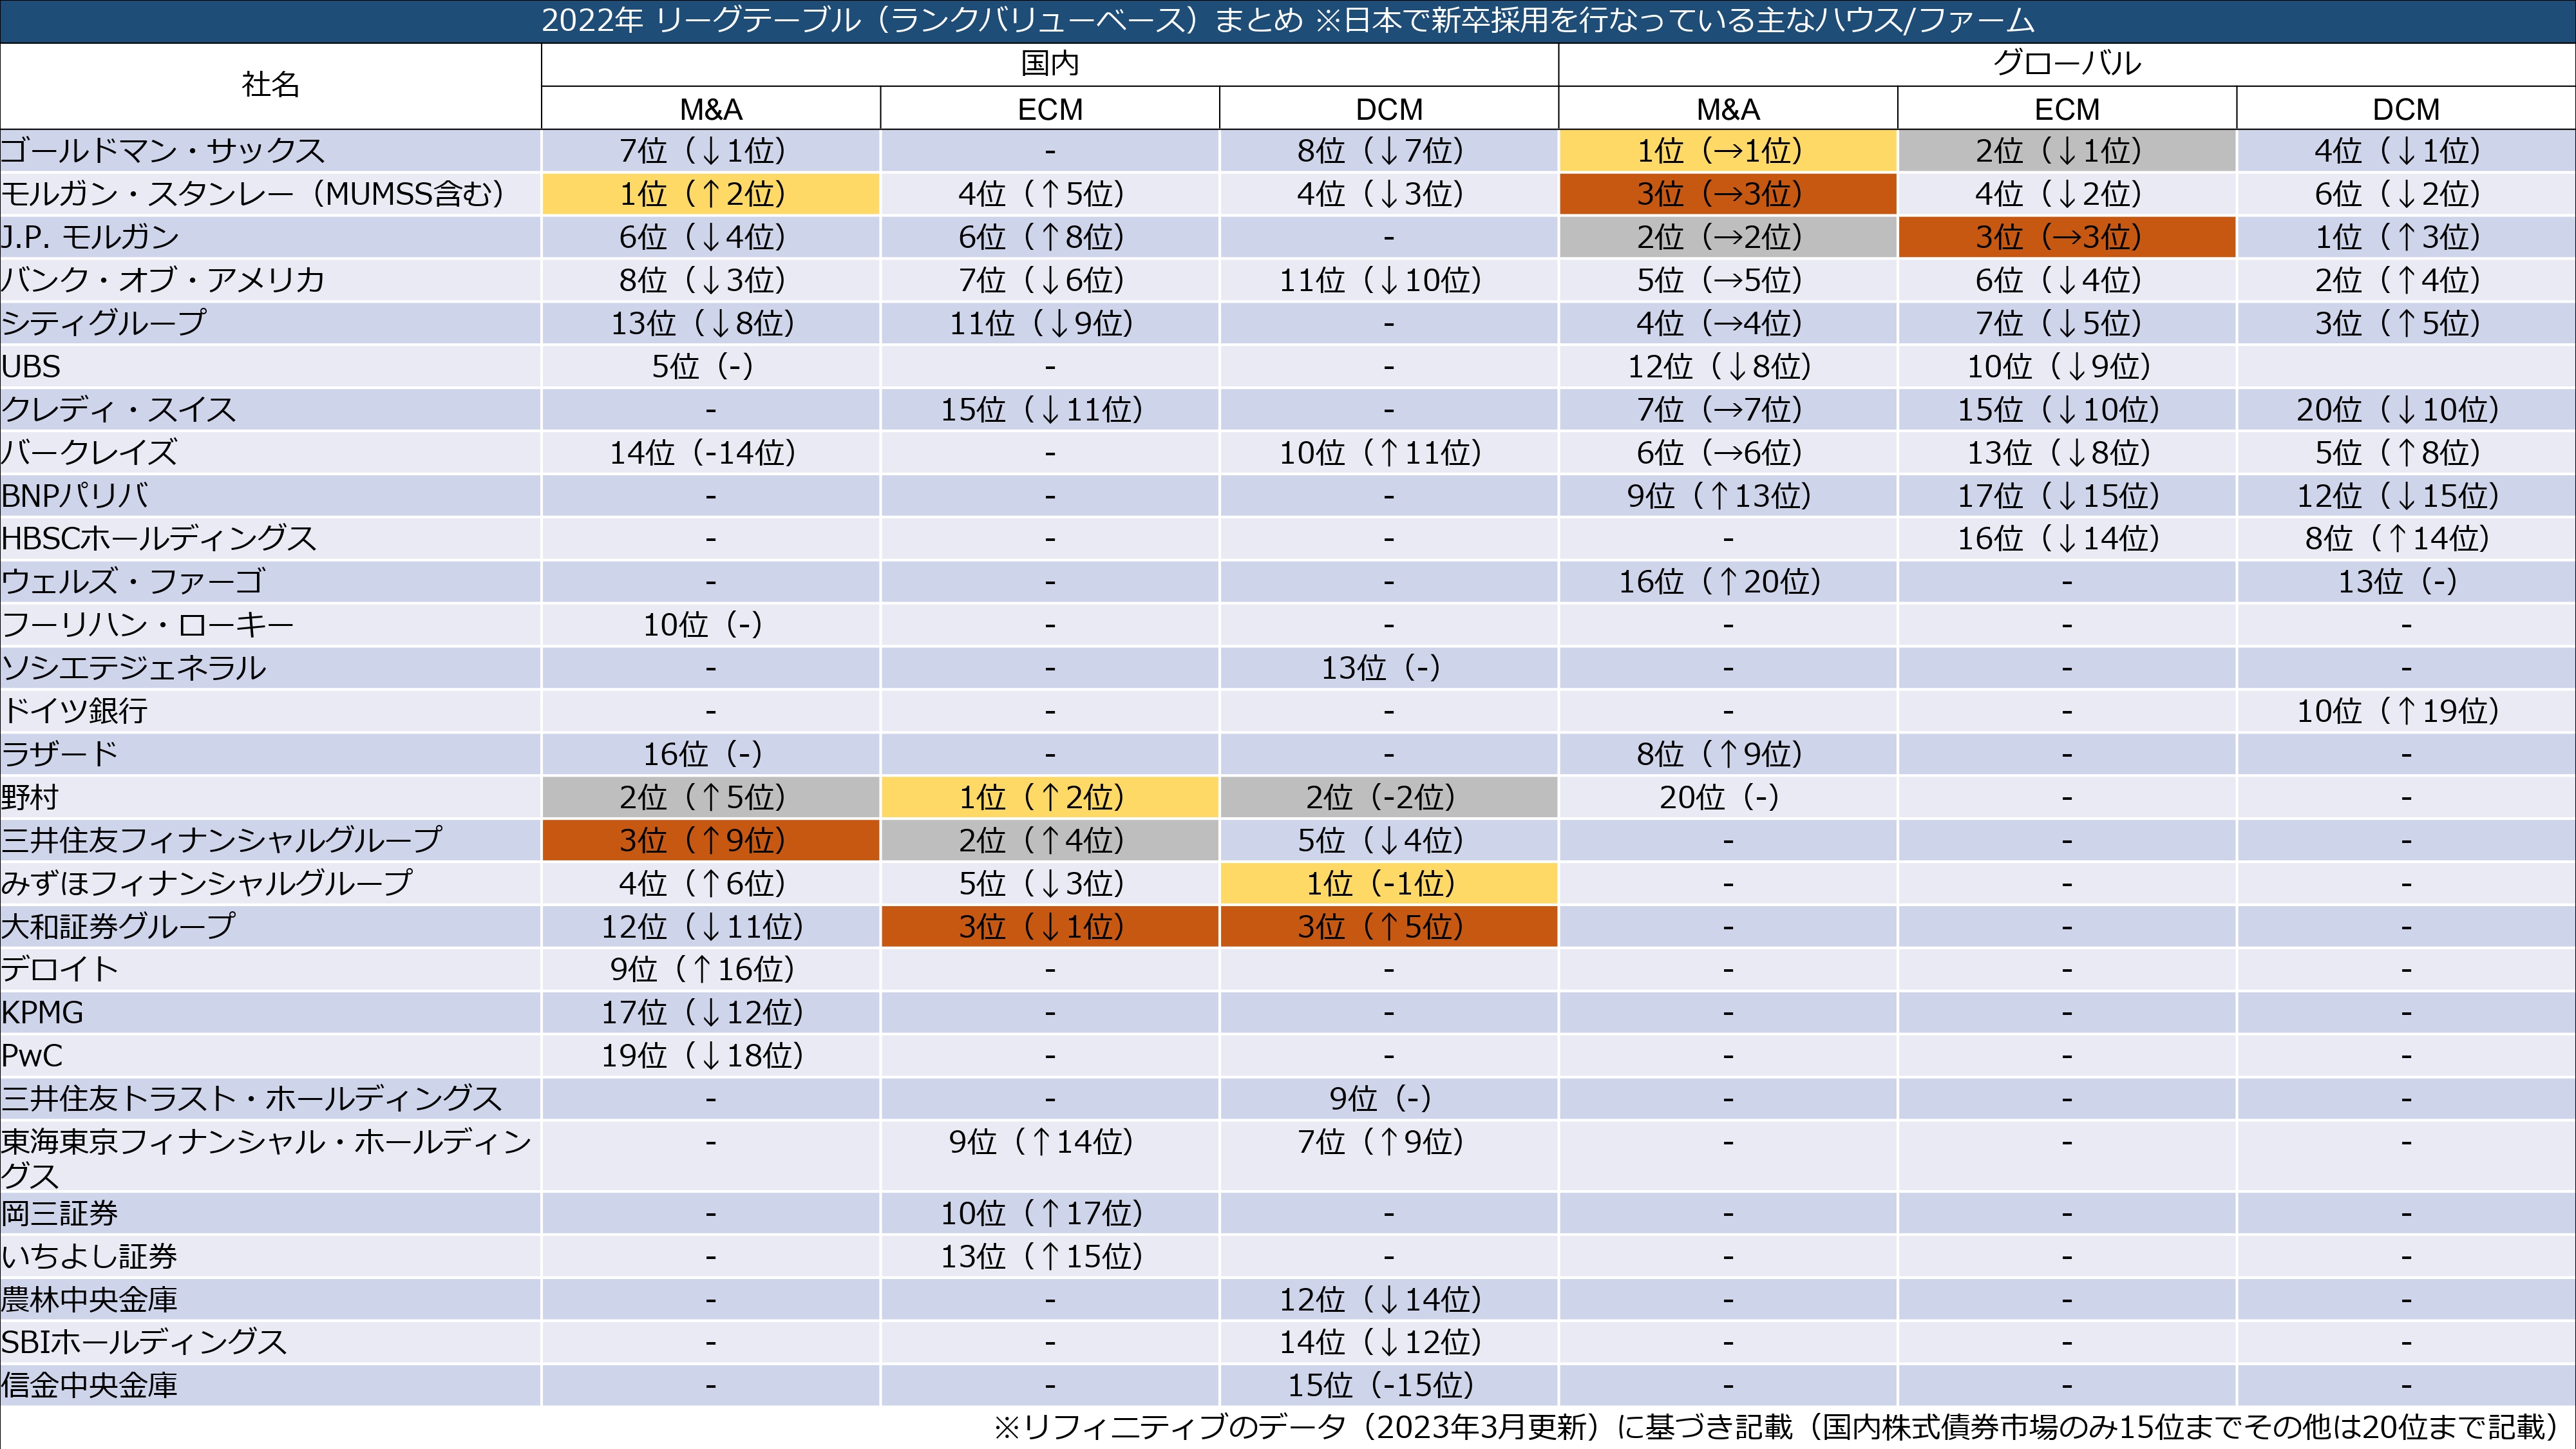Click the ドイツ銀行 row label
Image resolution: width=2576 pixels, height=1449 pixels.
[x=75, y=711]
